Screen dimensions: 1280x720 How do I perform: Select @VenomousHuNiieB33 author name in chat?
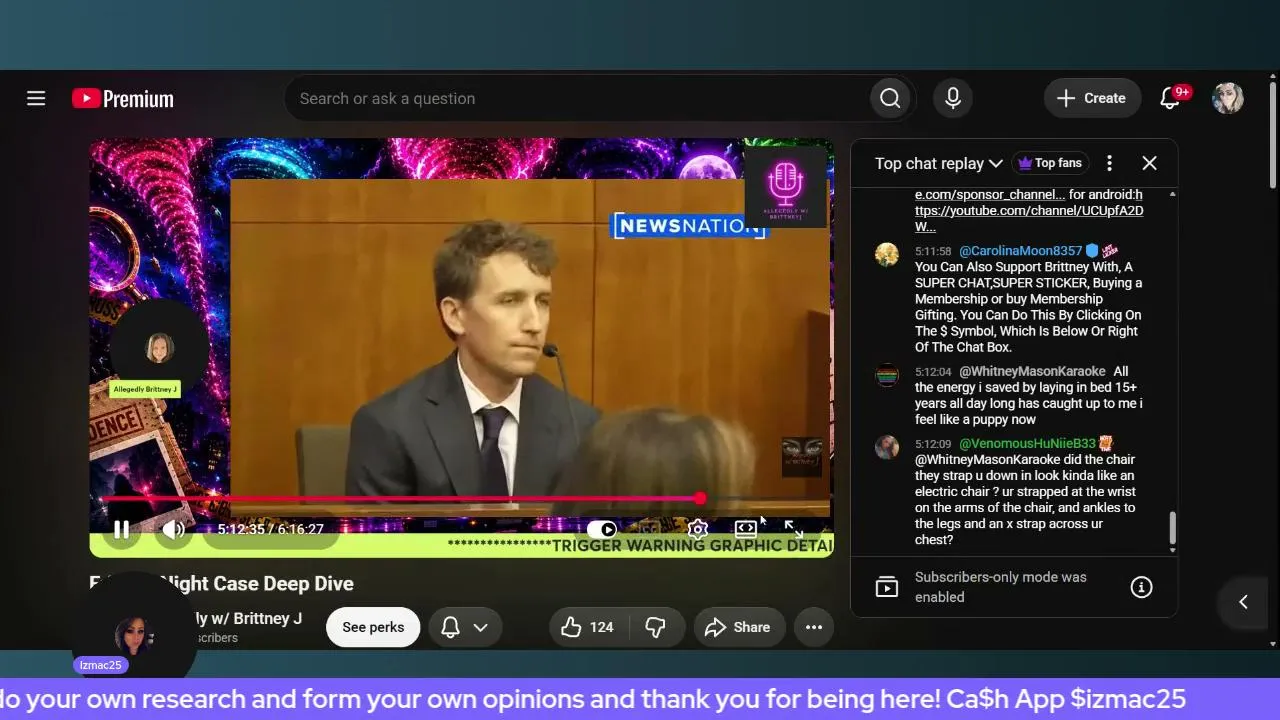[1027, 443]
